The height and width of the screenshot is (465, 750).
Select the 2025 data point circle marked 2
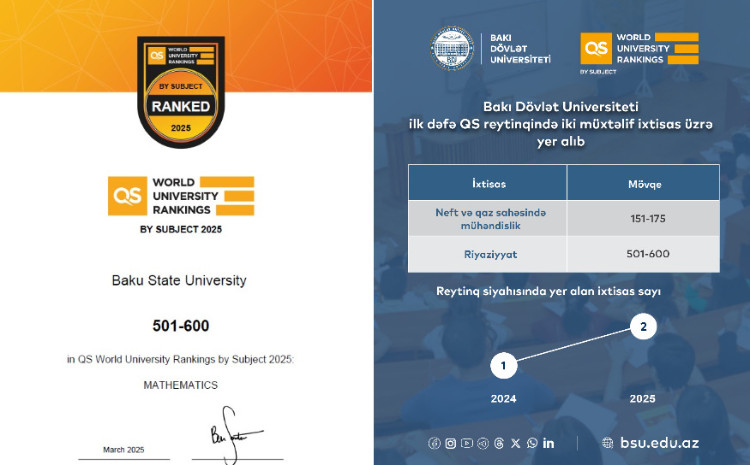[x=643, y=327]
